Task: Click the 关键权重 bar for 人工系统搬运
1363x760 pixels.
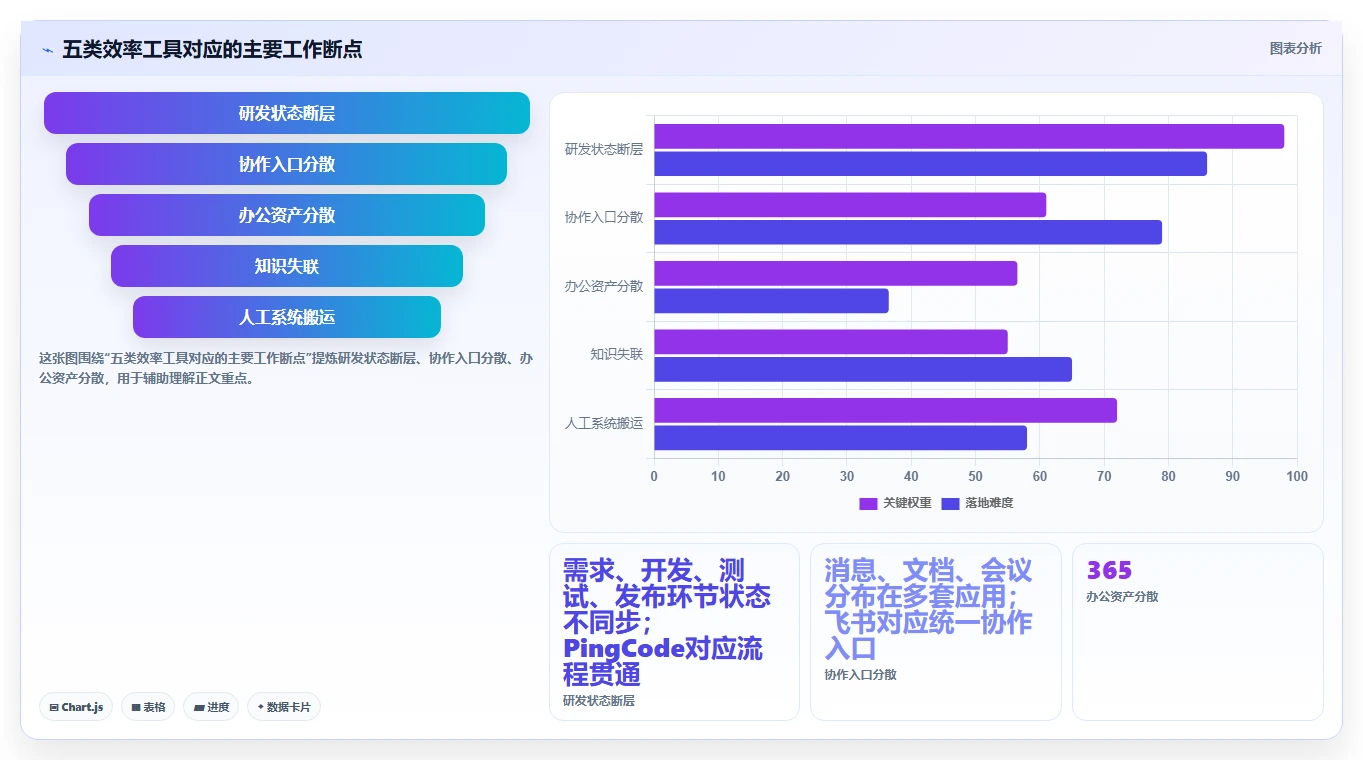Action: point(885,410)
